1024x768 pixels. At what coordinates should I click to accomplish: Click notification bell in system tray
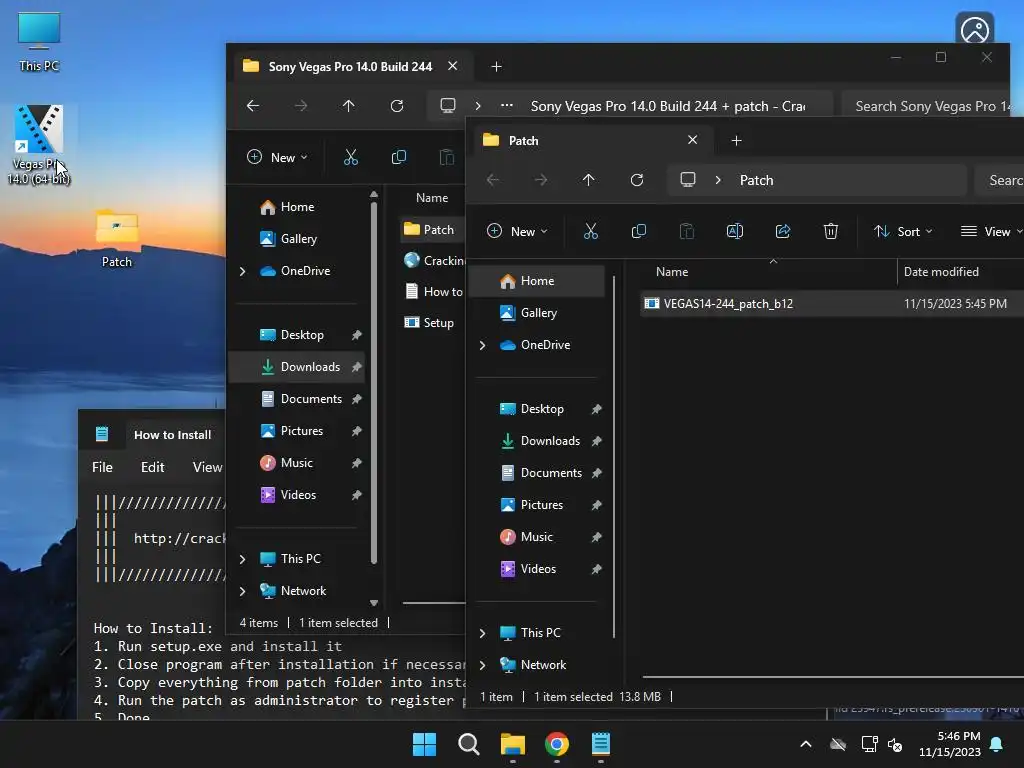click(x=997, y=744)
